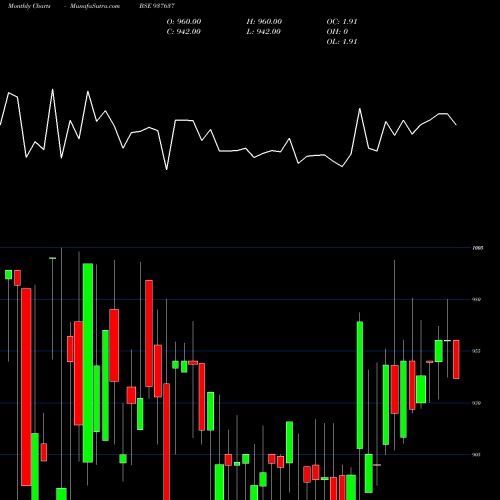Click the 930 price axis label
The width and height of the screenshot is (500, 500).
coord(477,403)
